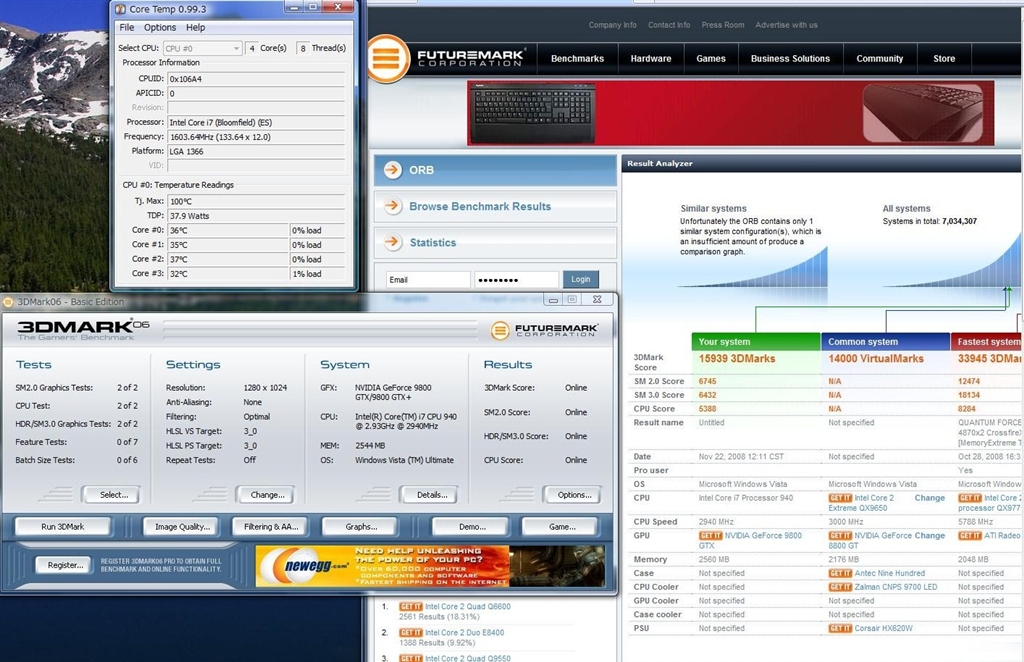1024x662 pixels.
Task: Click the Core Temp title bar icon
Action: [120, 9]
